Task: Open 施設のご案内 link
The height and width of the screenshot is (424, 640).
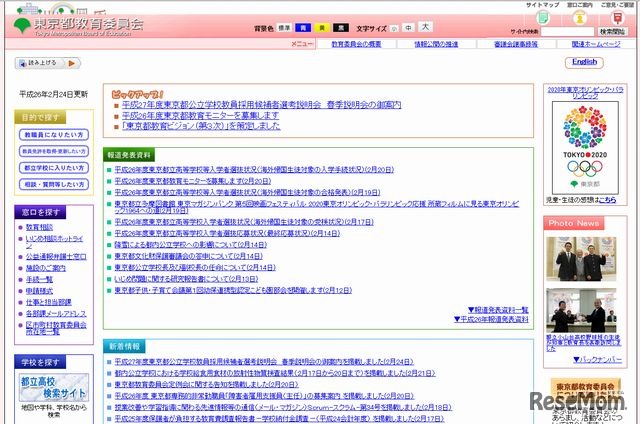Action: coord(46,268)
